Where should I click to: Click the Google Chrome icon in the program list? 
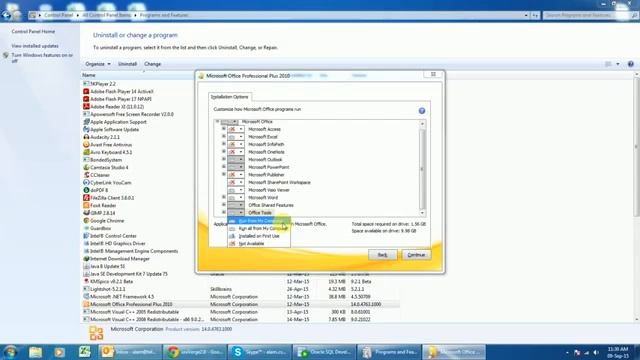point(86,220)
